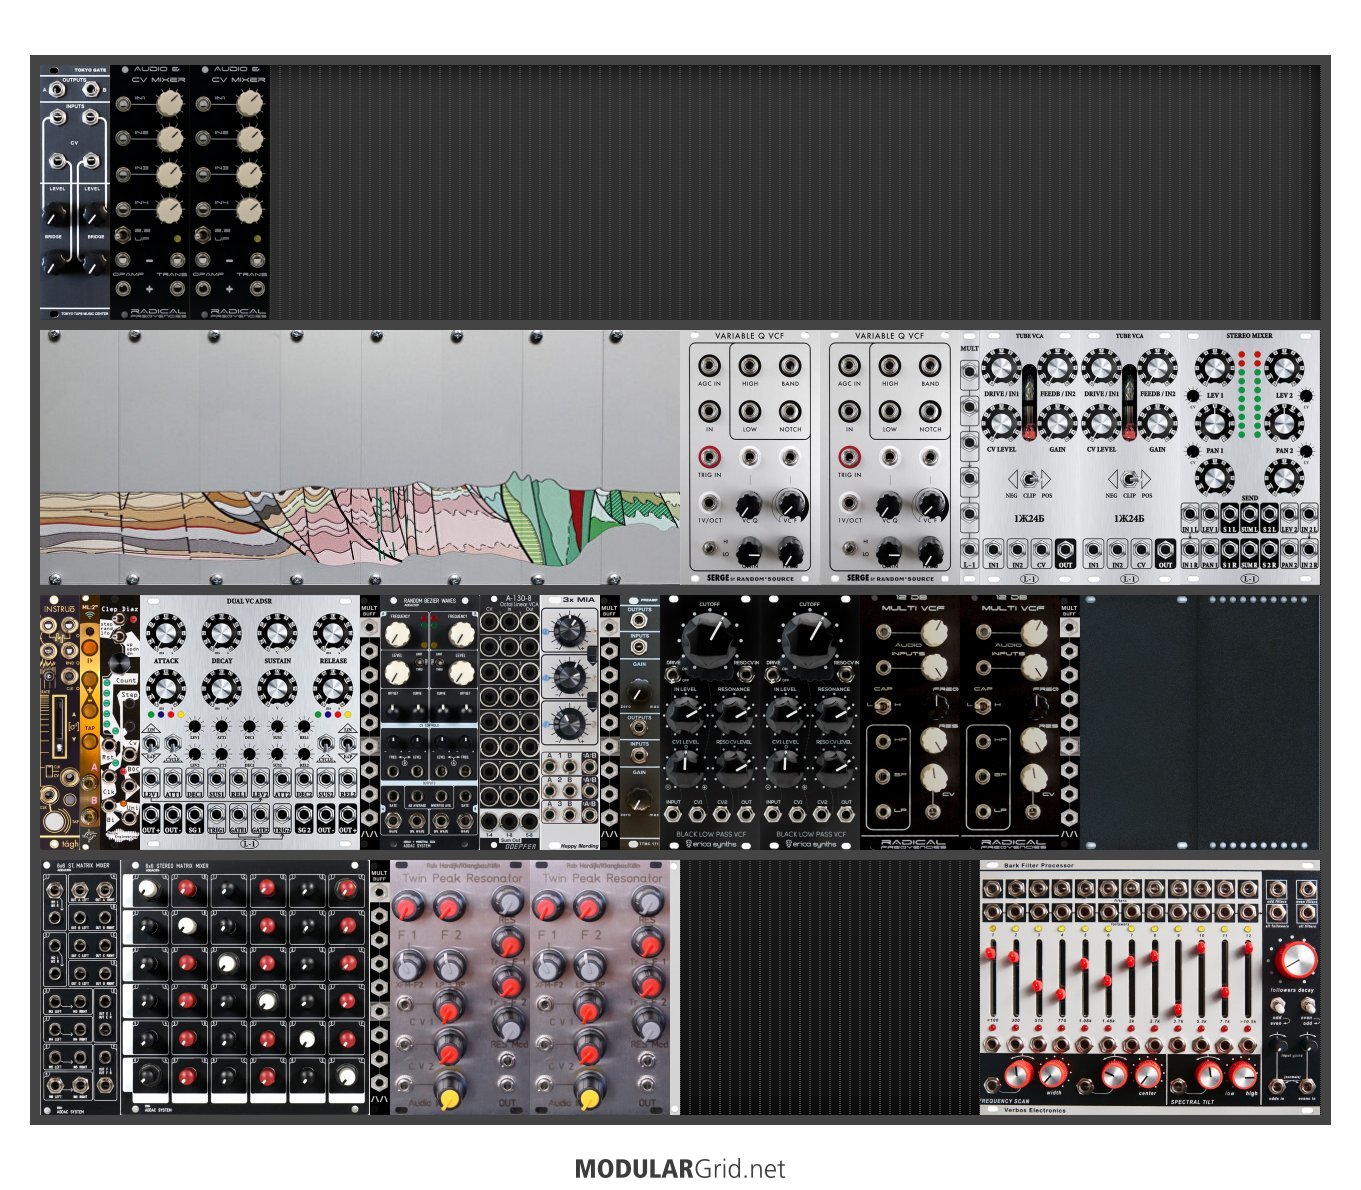Flip CLIP switch on first Tube VCA

(1029, 479)
